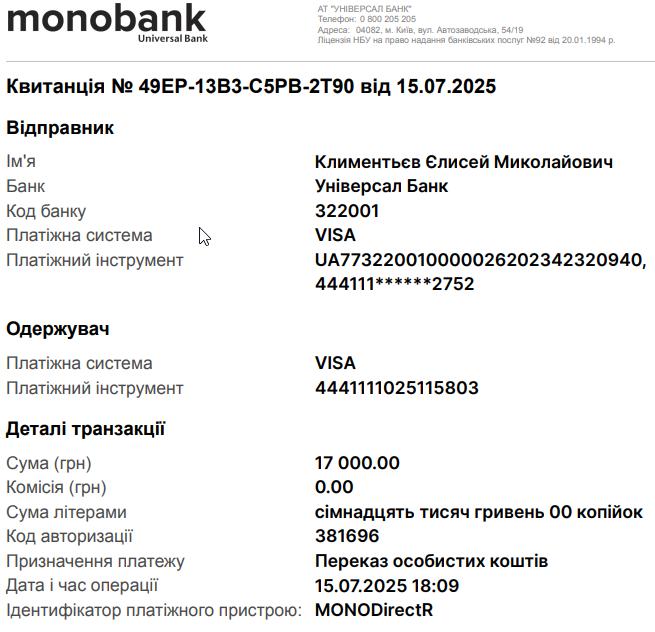Image resolution: width=655 pixels, height=632 pixels.
Task: Click the masked card number 444111******2752
Action: [x=395, y=284]
